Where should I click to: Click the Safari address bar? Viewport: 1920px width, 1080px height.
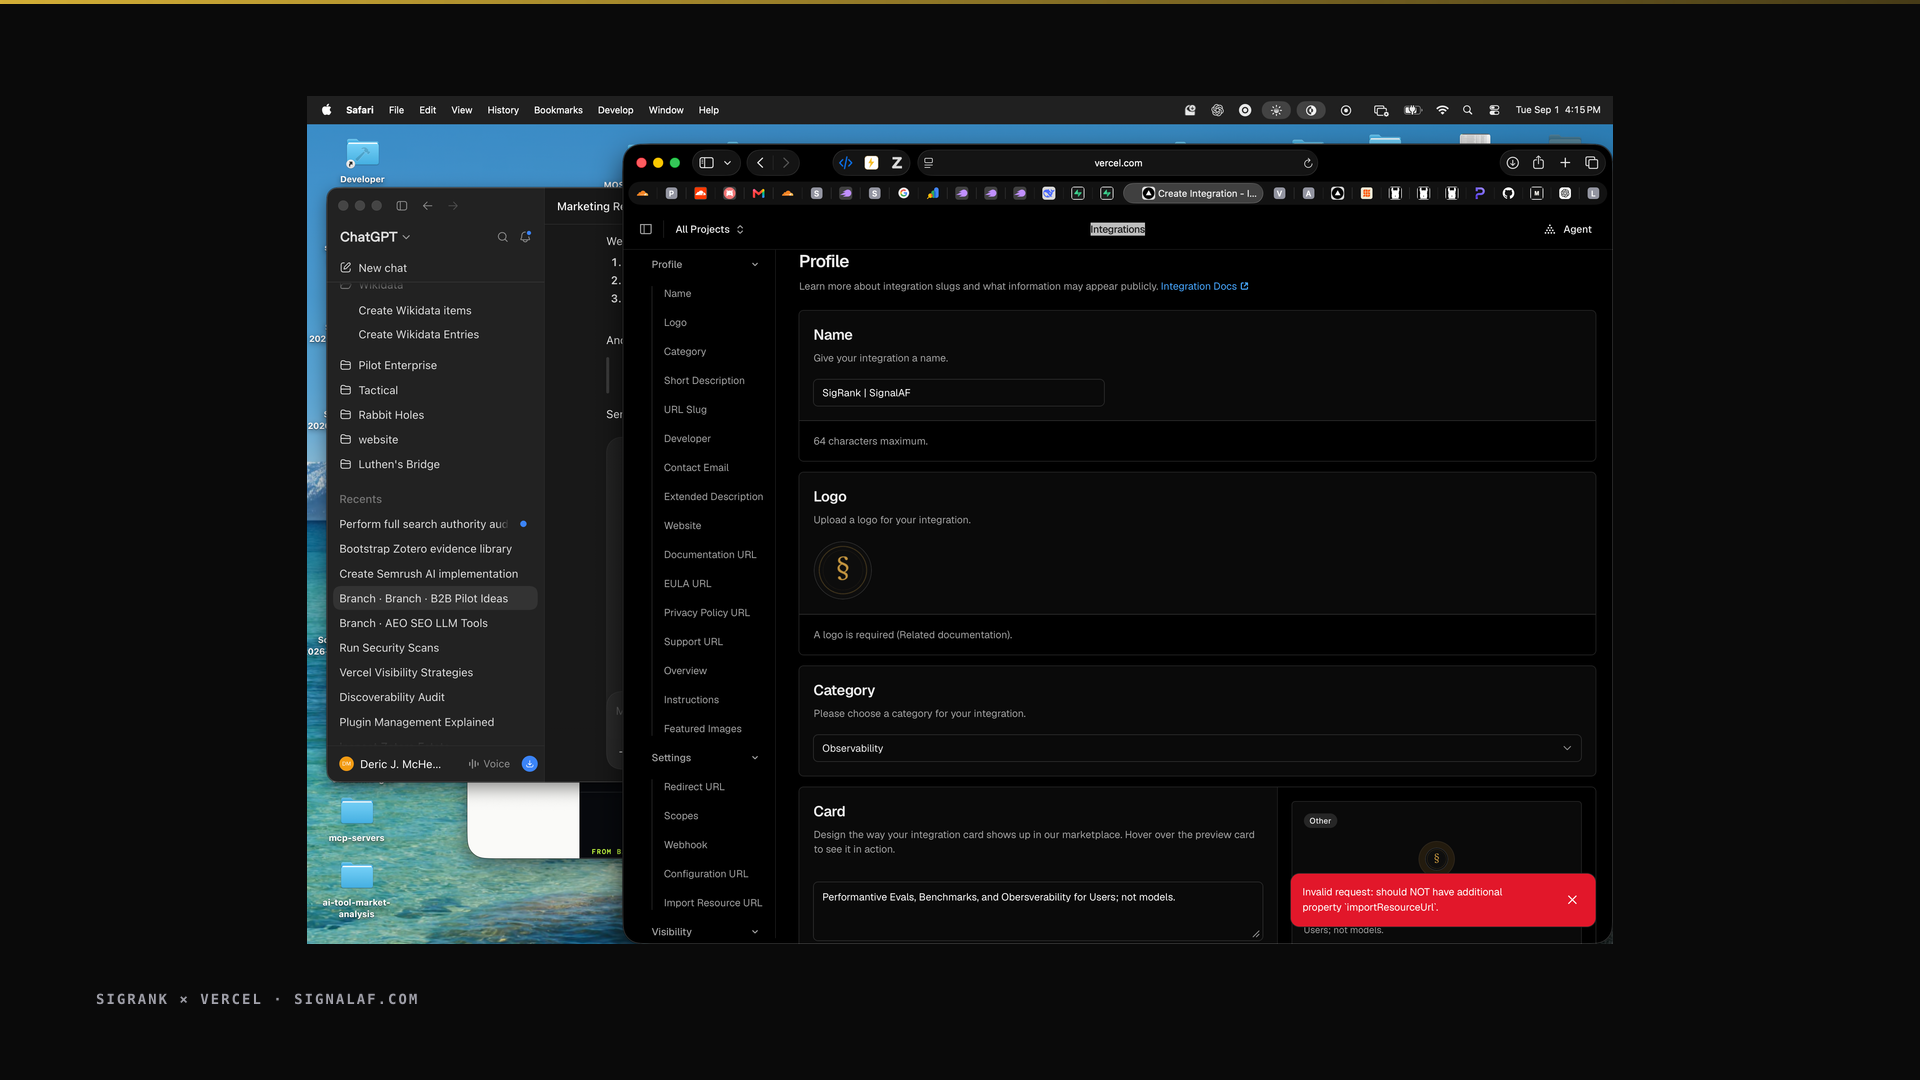coord(1117,163)
